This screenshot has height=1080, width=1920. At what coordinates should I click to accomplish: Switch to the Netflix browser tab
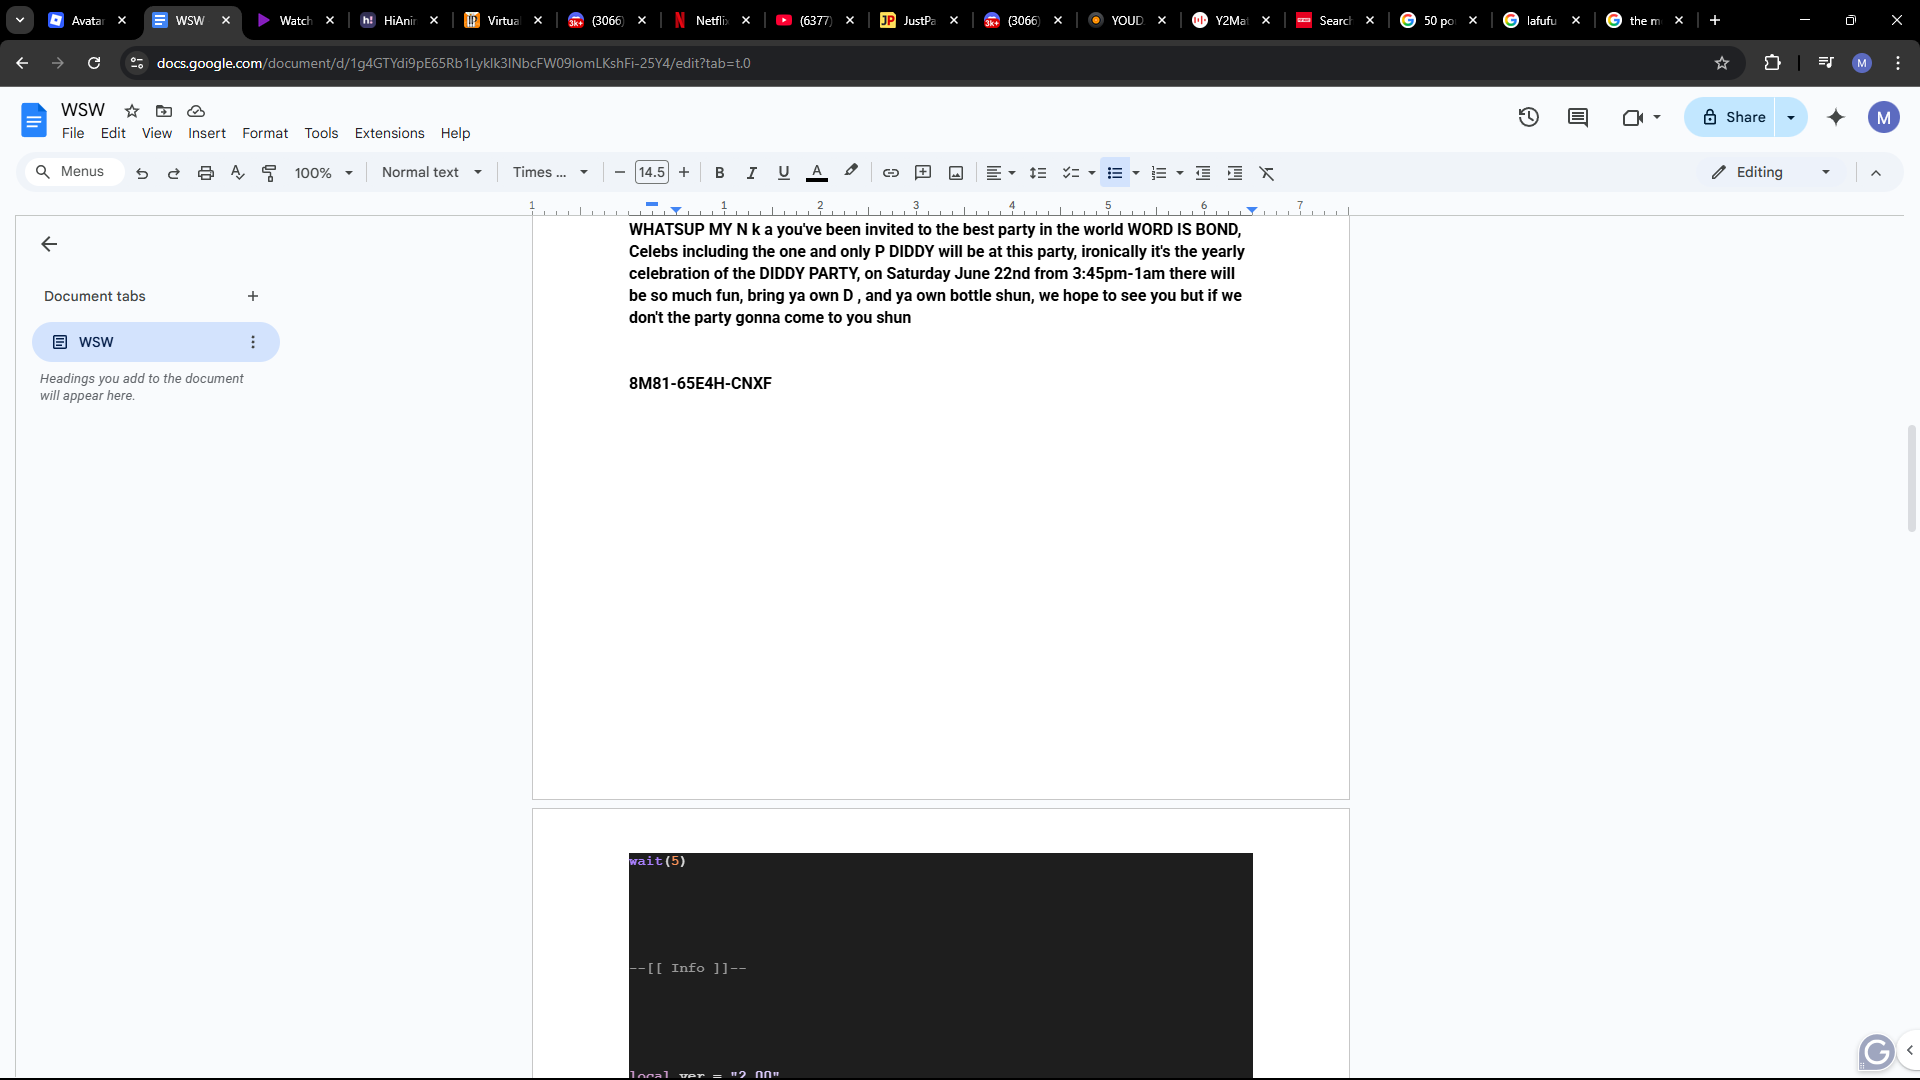coord(711,20)
